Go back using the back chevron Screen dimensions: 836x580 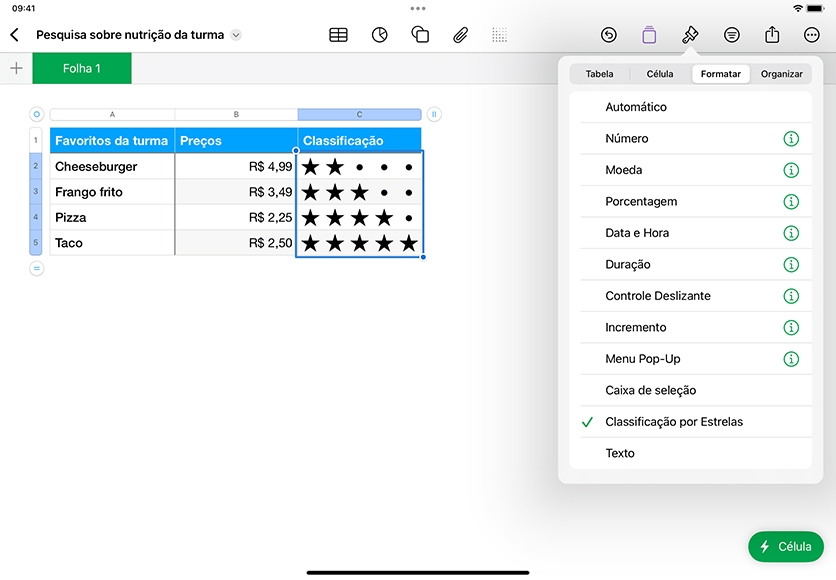pyautogui.click(x=14, y=35)
